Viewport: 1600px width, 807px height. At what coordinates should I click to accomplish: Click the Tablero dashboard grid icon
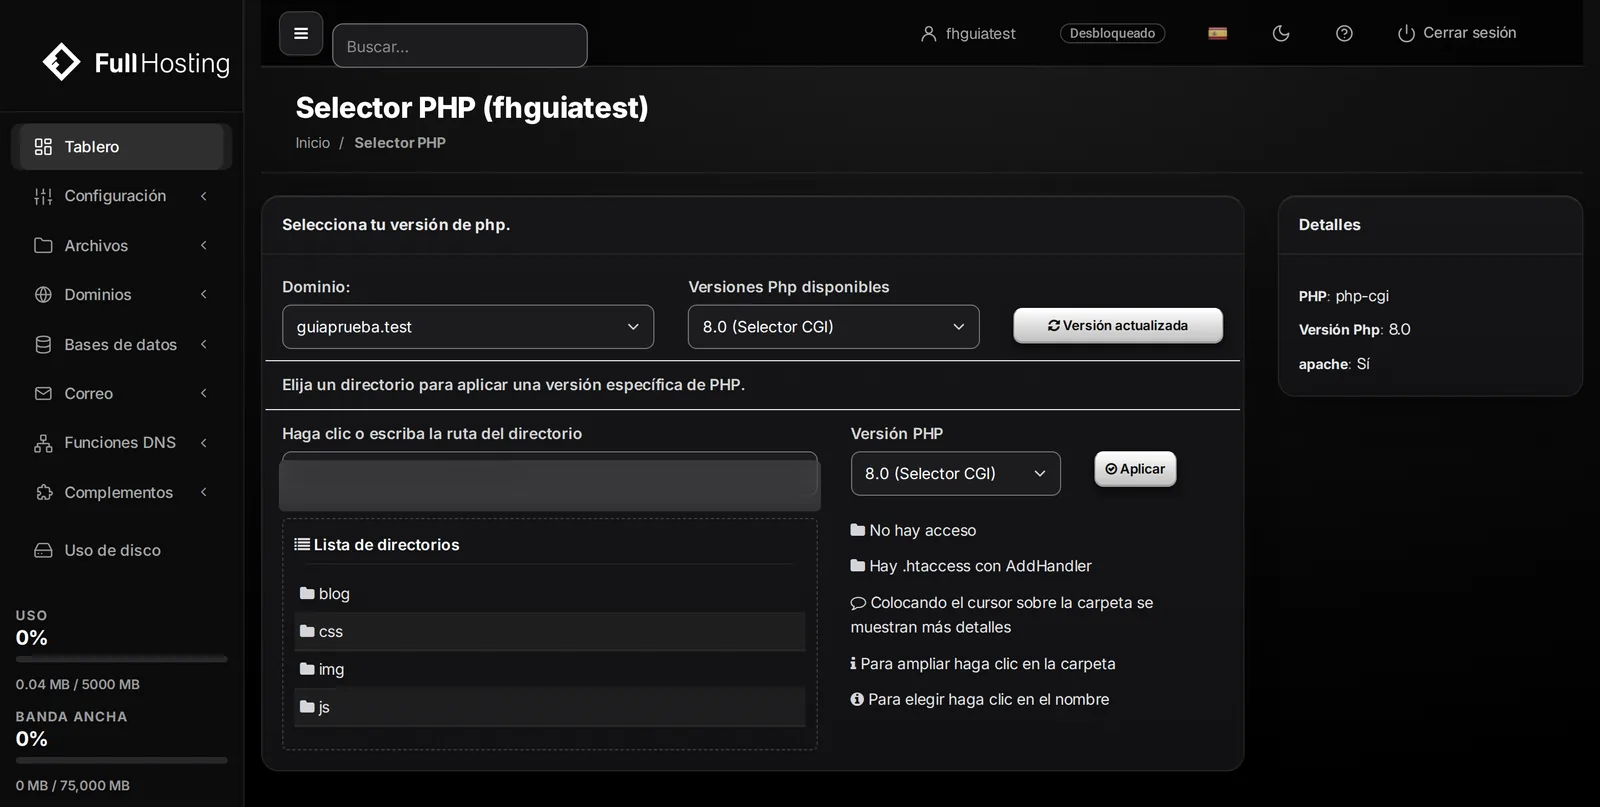click(x=43, y=147)
